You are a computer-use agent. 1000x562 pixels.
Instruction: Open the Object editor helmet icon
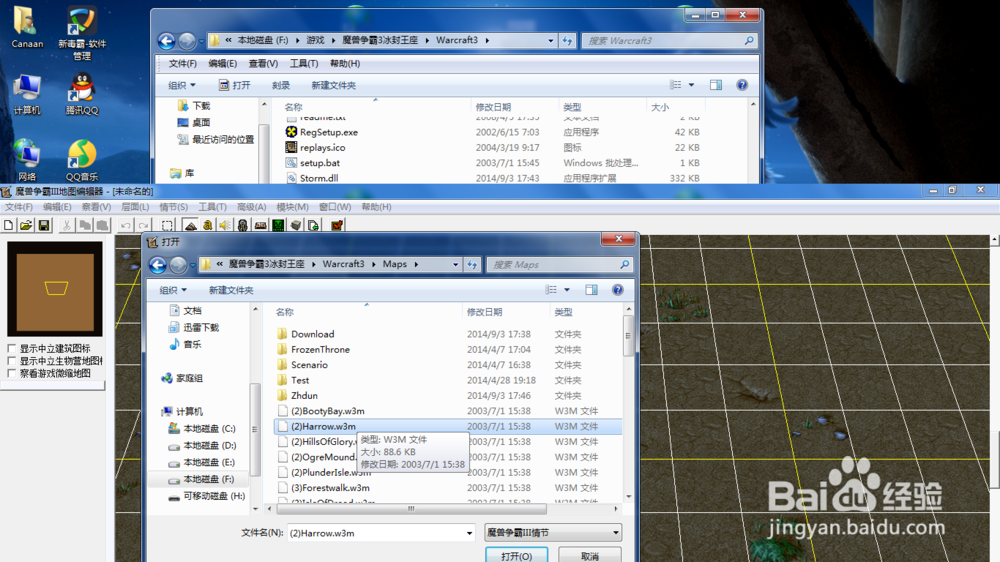point(242,225)
